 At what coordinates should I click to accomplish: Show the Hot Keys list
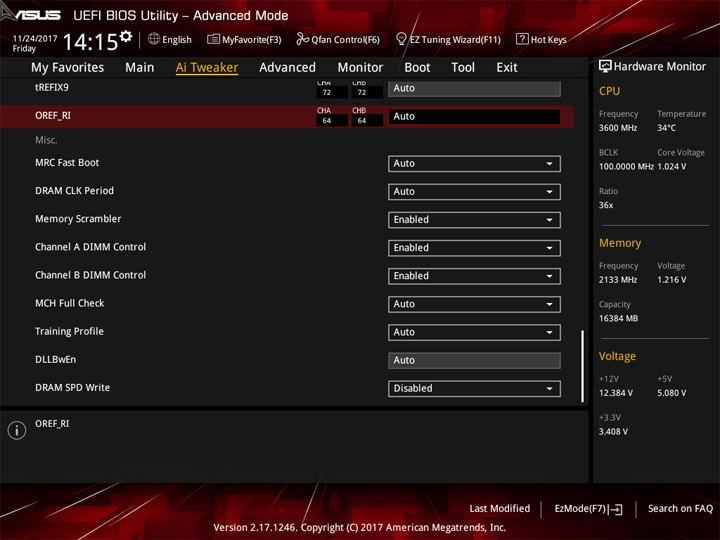point(541,39)
